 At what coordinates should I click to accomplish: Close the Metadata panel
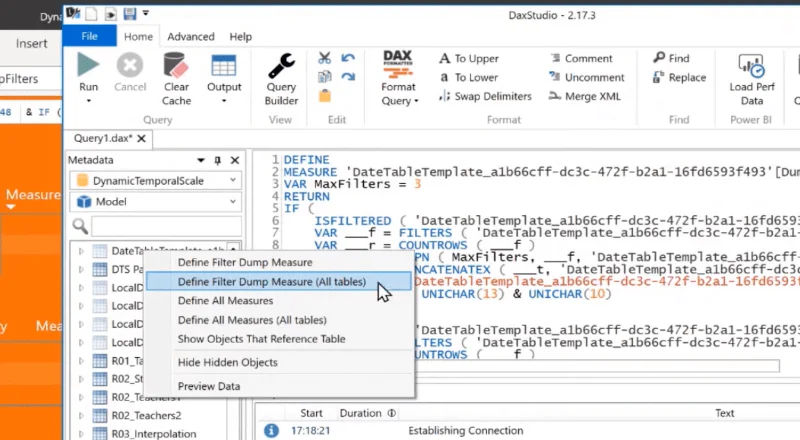coord(235,160)
